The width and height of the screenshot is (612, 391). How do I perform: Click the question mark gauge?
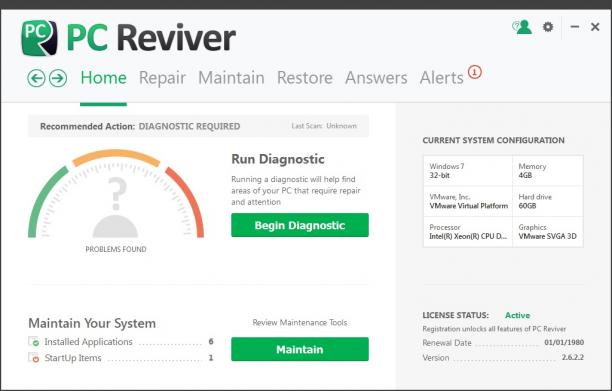point(116,195)
